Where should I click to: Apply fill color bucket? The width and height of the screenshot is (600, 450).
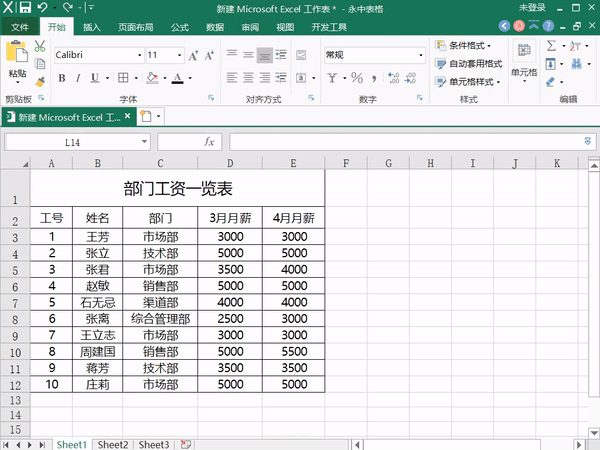pos(152,78)
